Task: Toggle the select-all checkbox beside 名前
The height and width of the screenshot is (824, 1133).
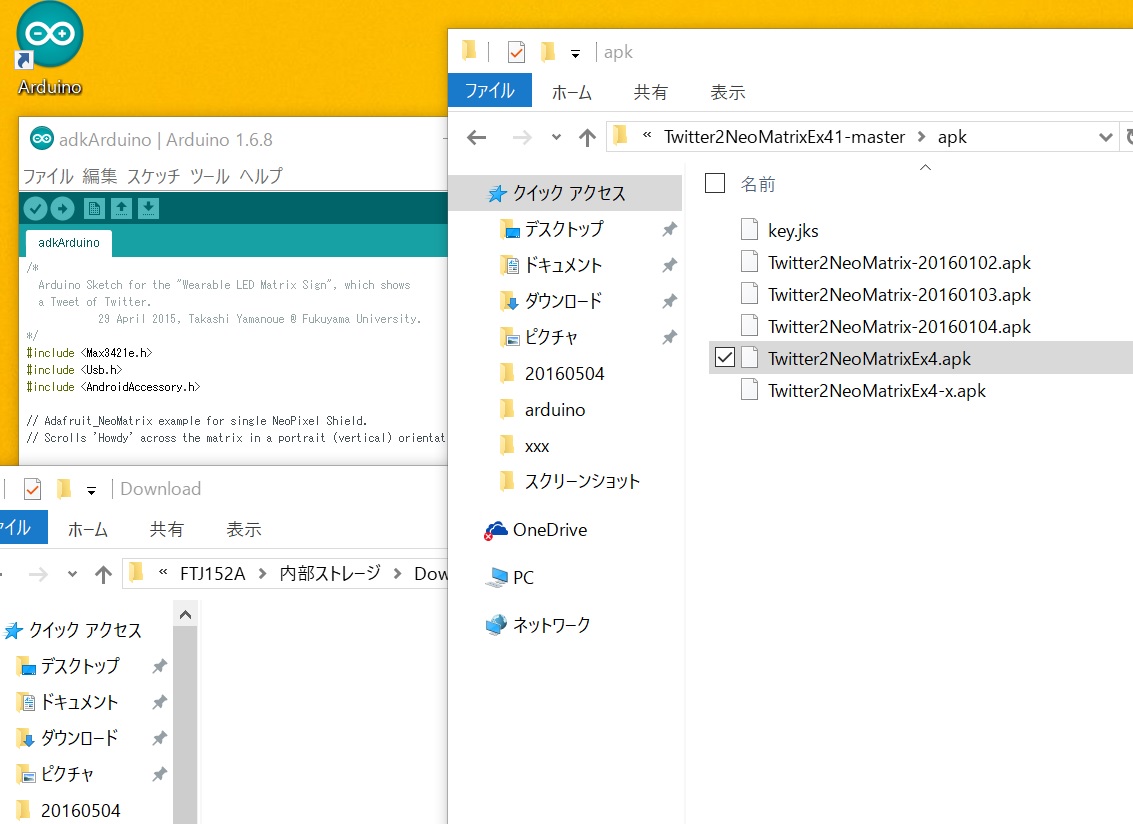Action: [x=715, y=183]
